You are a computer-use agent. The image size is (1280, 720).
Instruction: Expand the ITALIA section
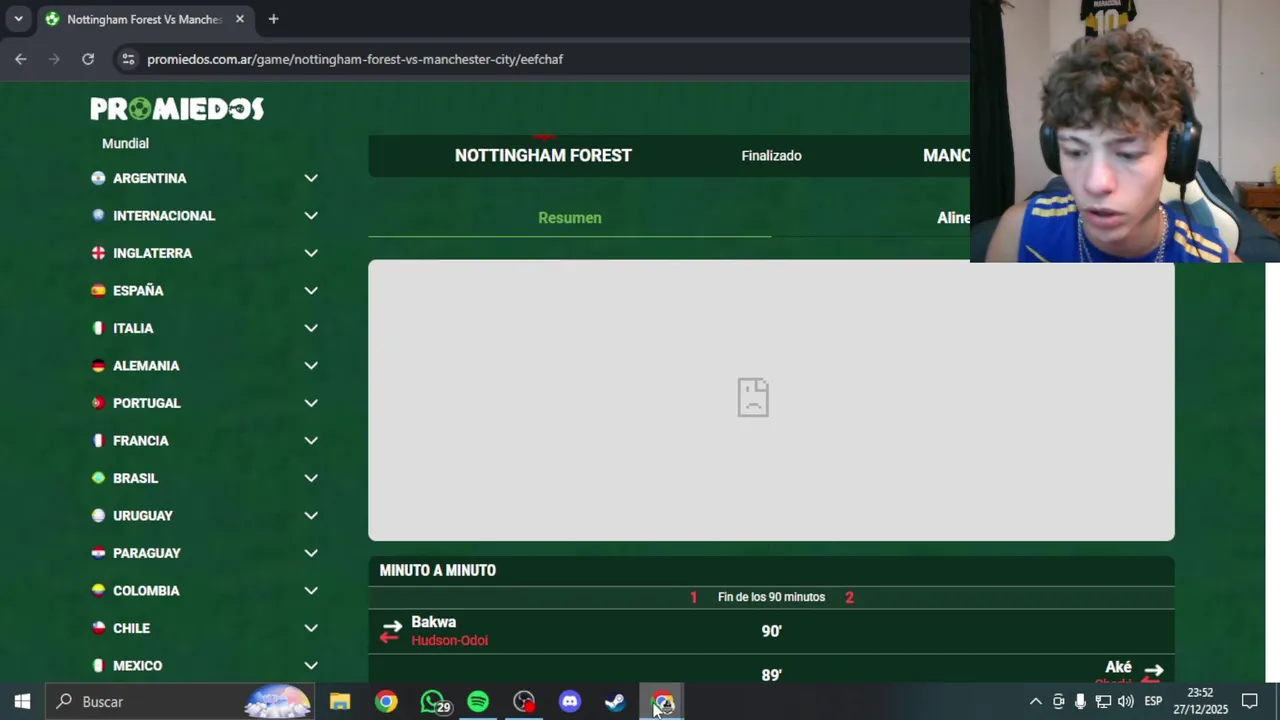click(x=311, y=328)
